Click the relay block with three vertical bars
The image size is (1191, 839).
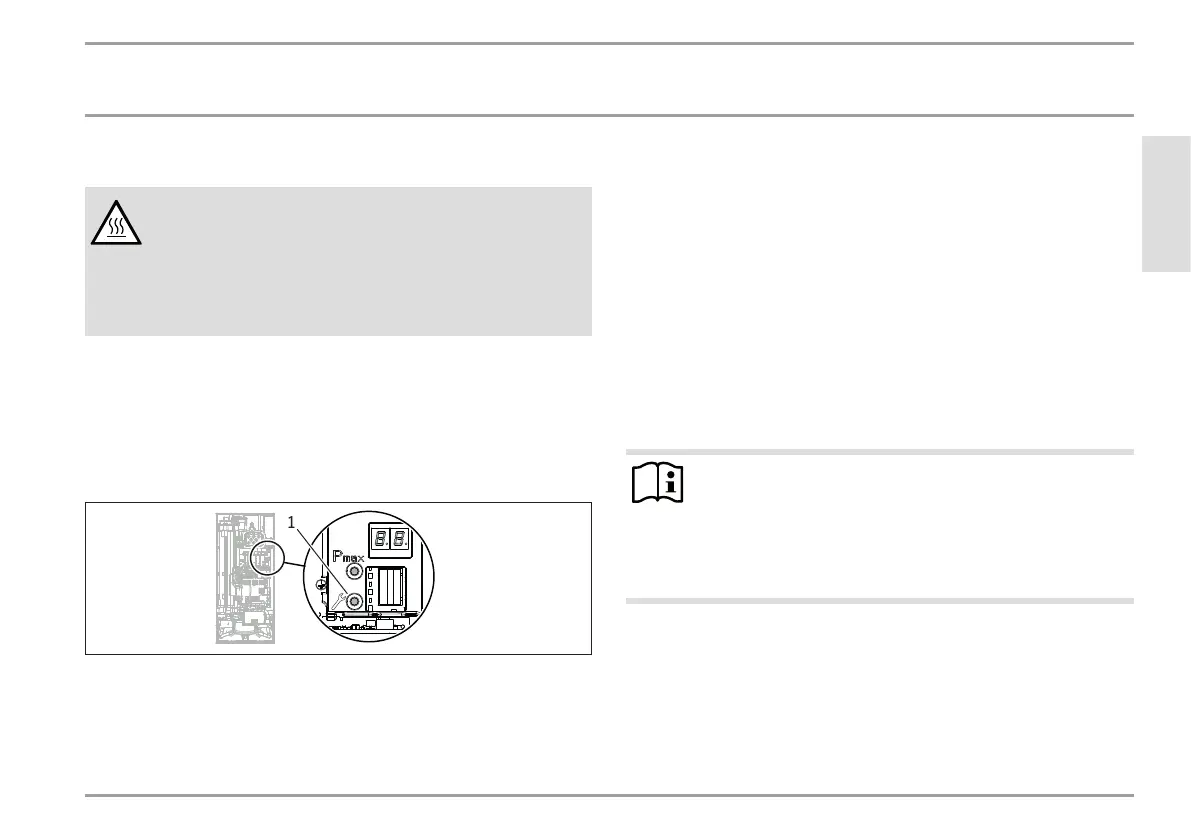pyautogui.click(x=392, y=588)
